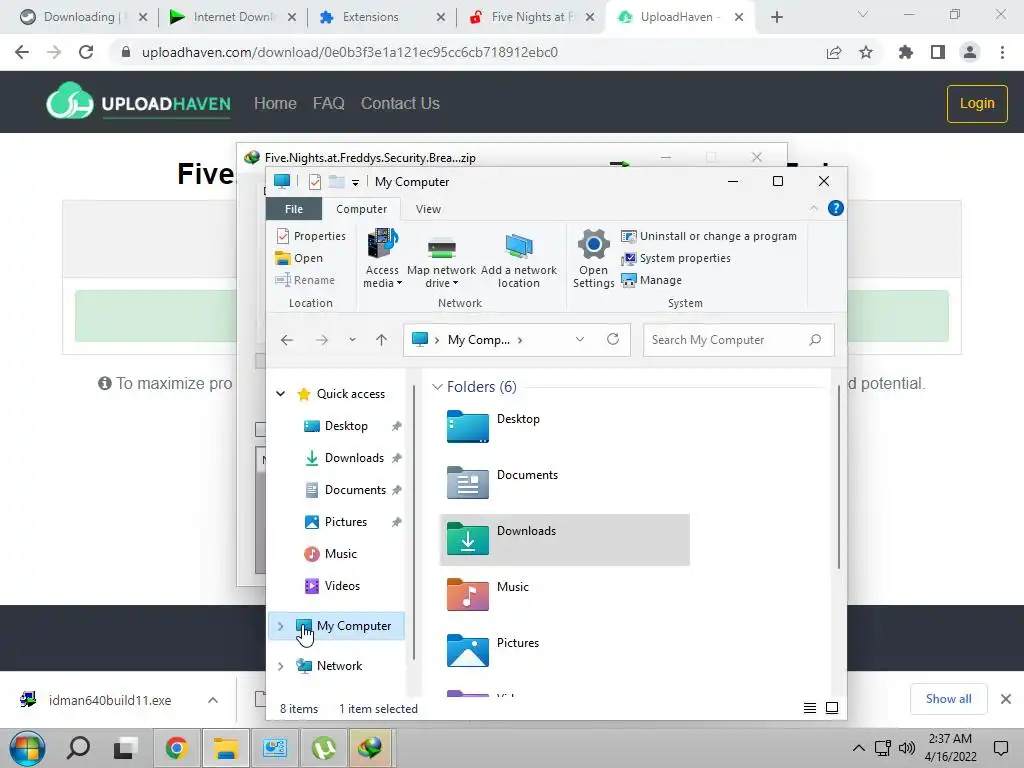
Task: Minimize the ribbon chevron
Action: click(814, 208)
